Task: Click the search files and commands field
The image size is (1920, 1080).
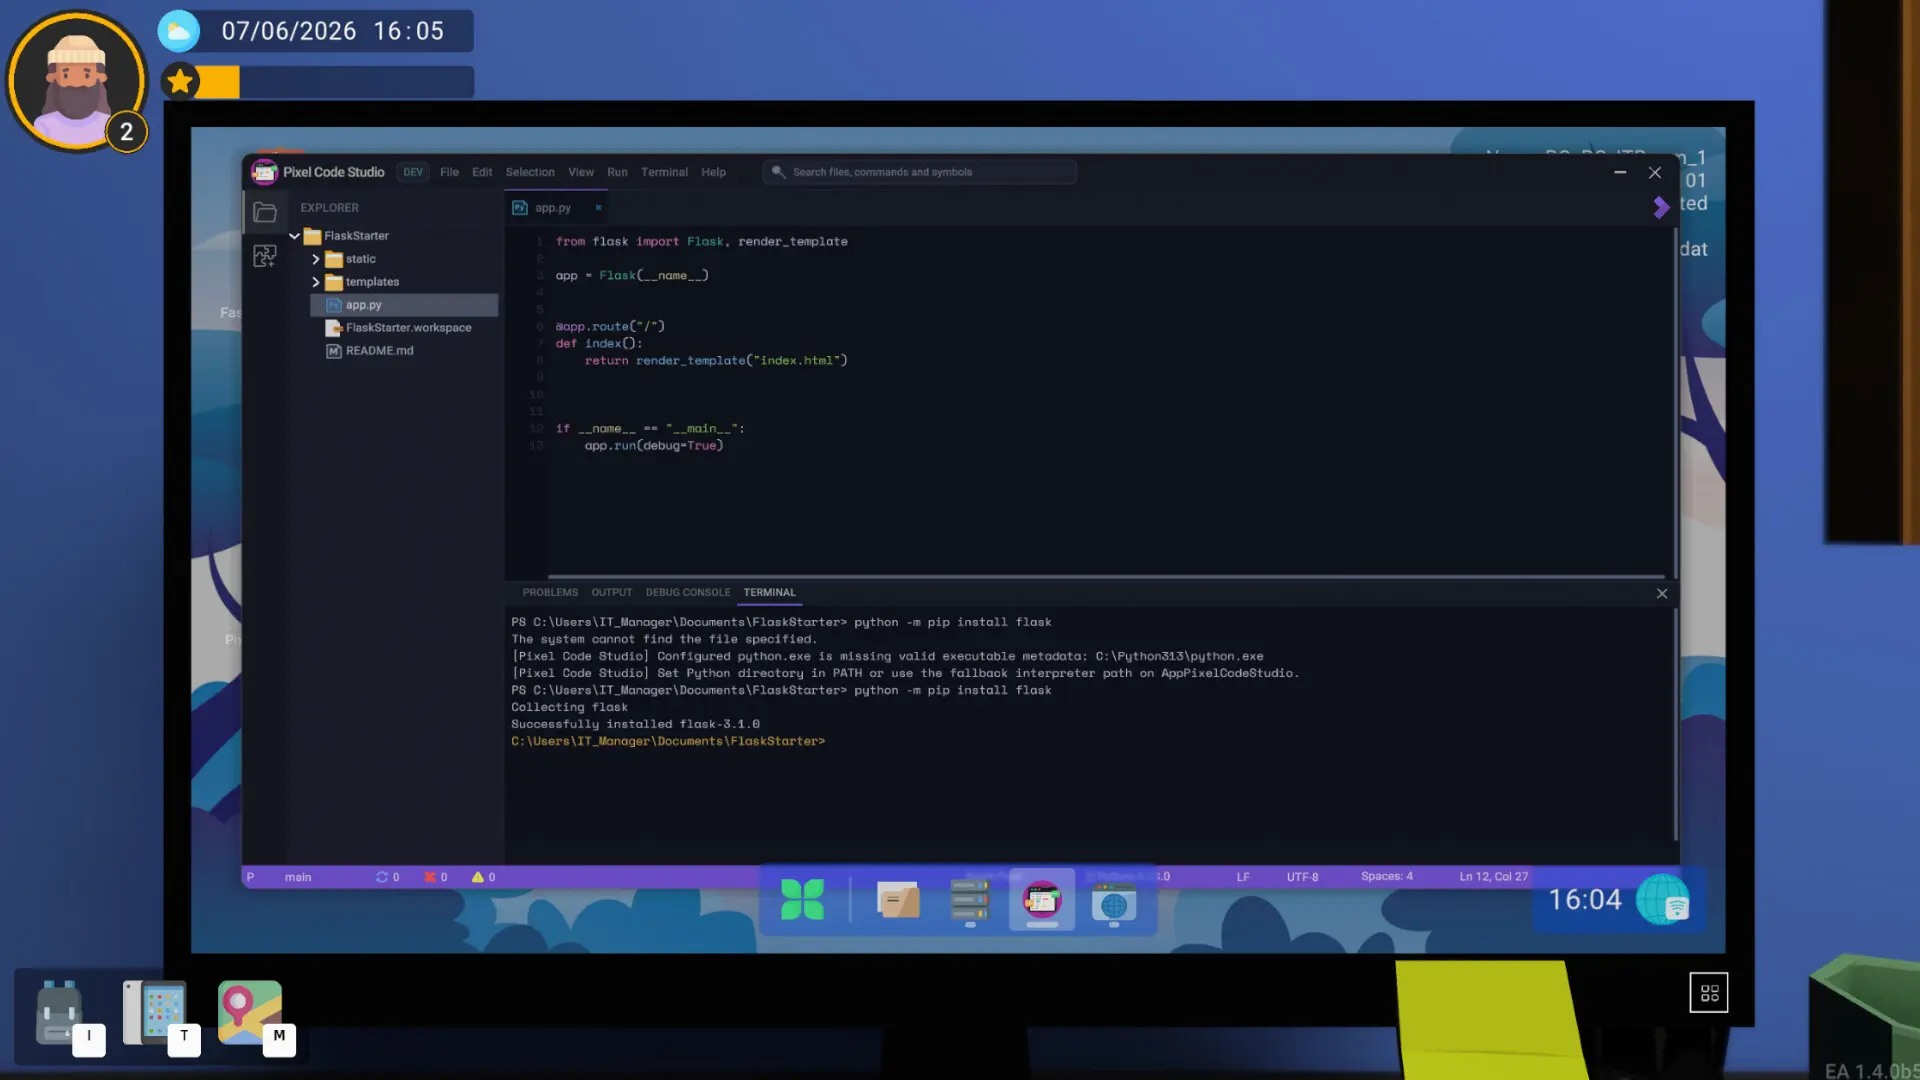Action: [920, 172]
